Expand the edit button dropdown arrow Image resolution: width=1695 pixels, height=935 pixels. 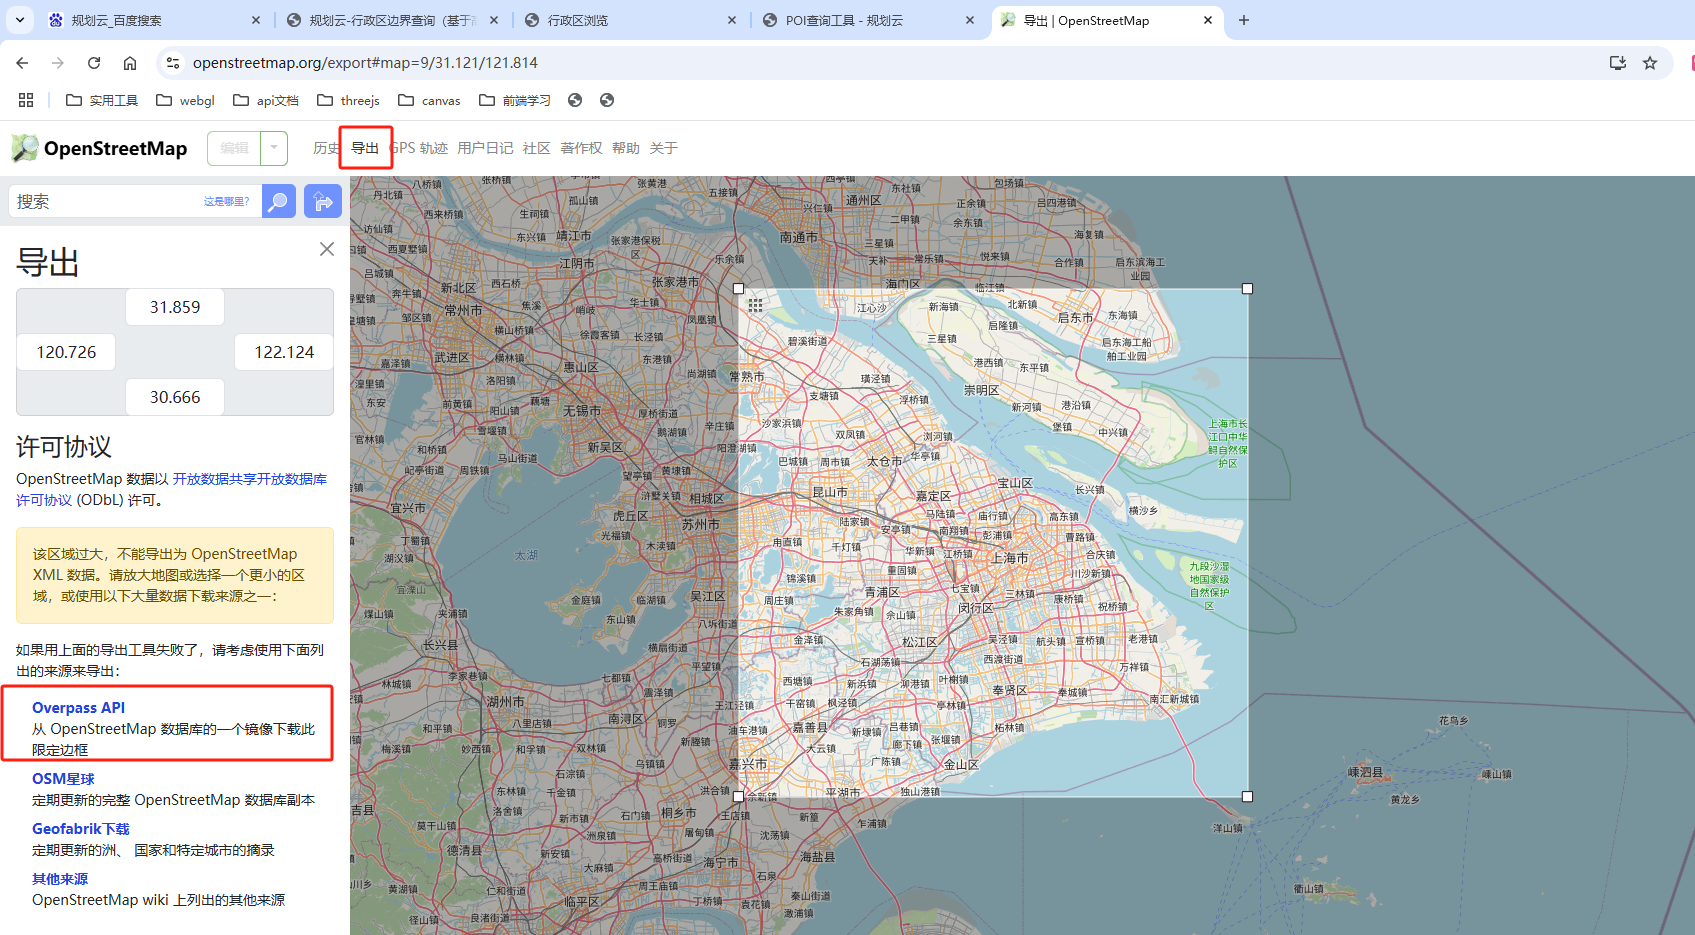pos(274,148)
